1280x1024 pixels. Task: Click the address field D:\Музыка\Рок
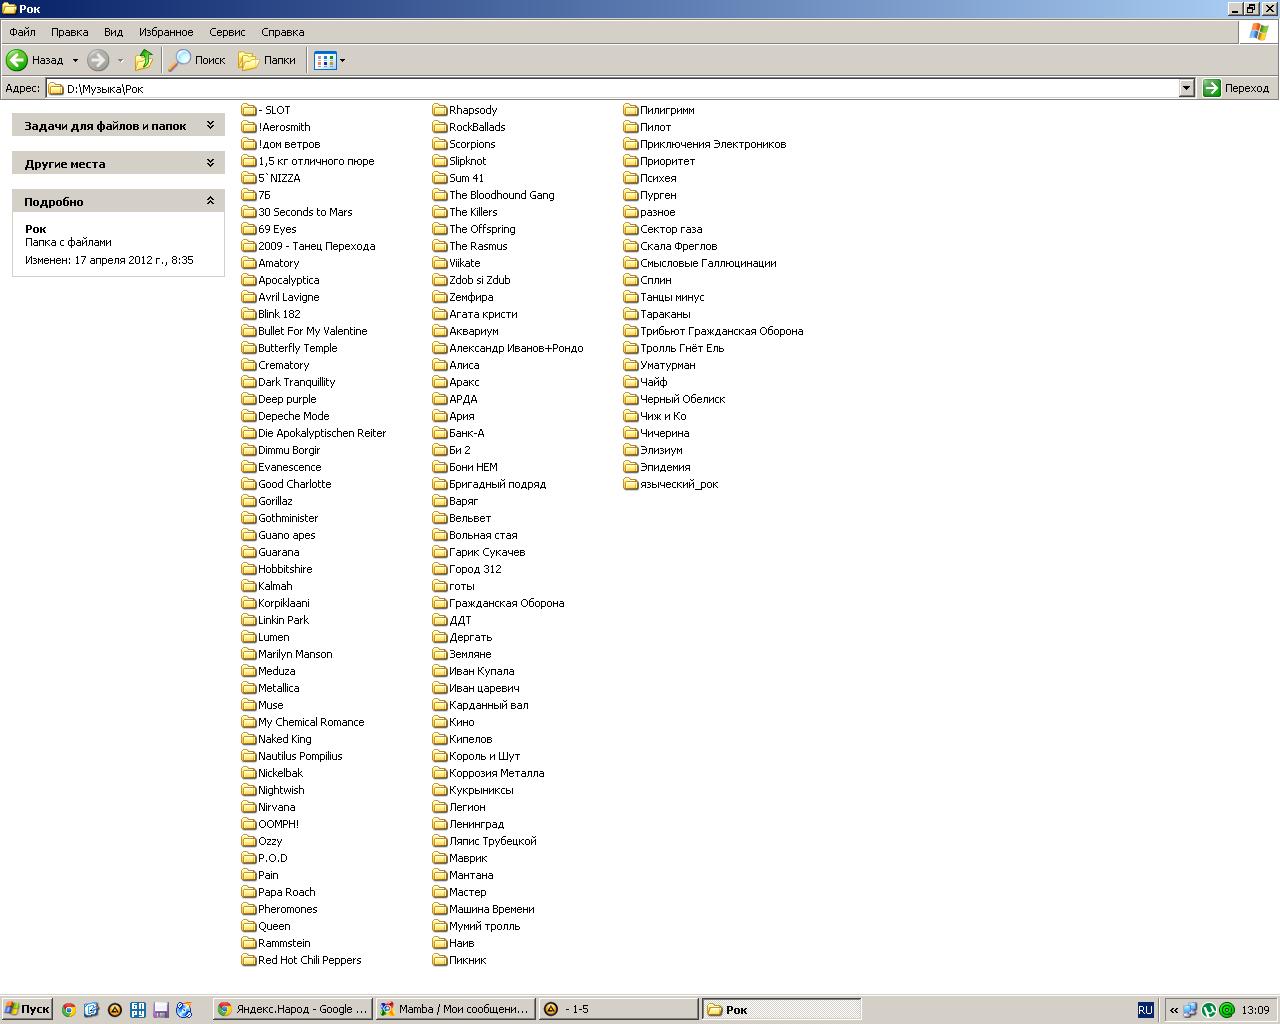pyautogui.click(x=600, y=88)
